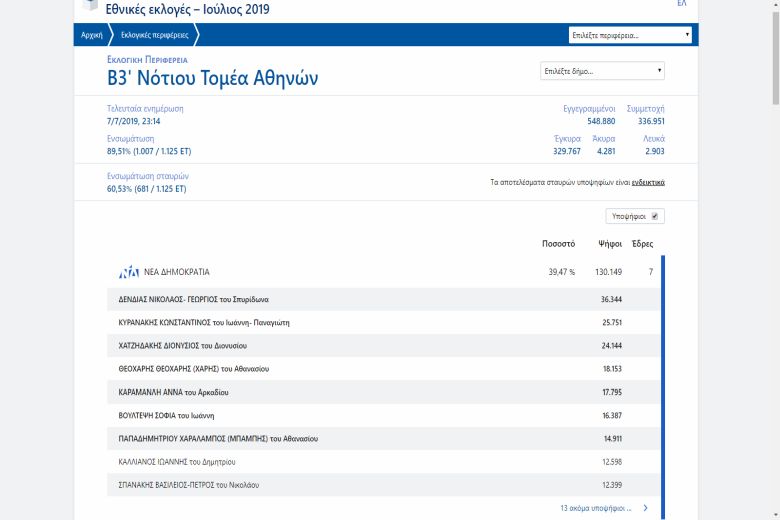This screenshot has height=520, width=780.
Task: Click the ενδεικτικά underlined link
Action: point(648,182)
